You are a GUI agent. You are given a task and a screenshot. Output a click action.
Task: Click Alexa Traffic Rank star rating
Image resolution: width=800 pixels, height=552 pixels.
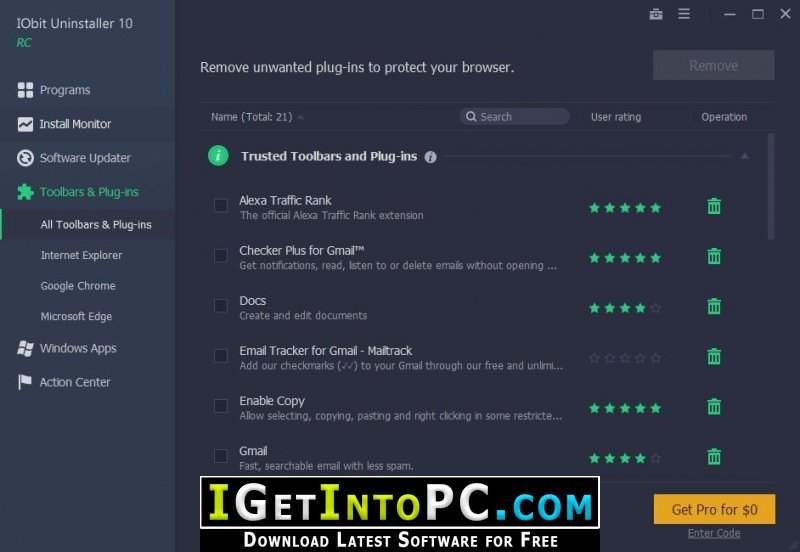[x=625, y=208]
